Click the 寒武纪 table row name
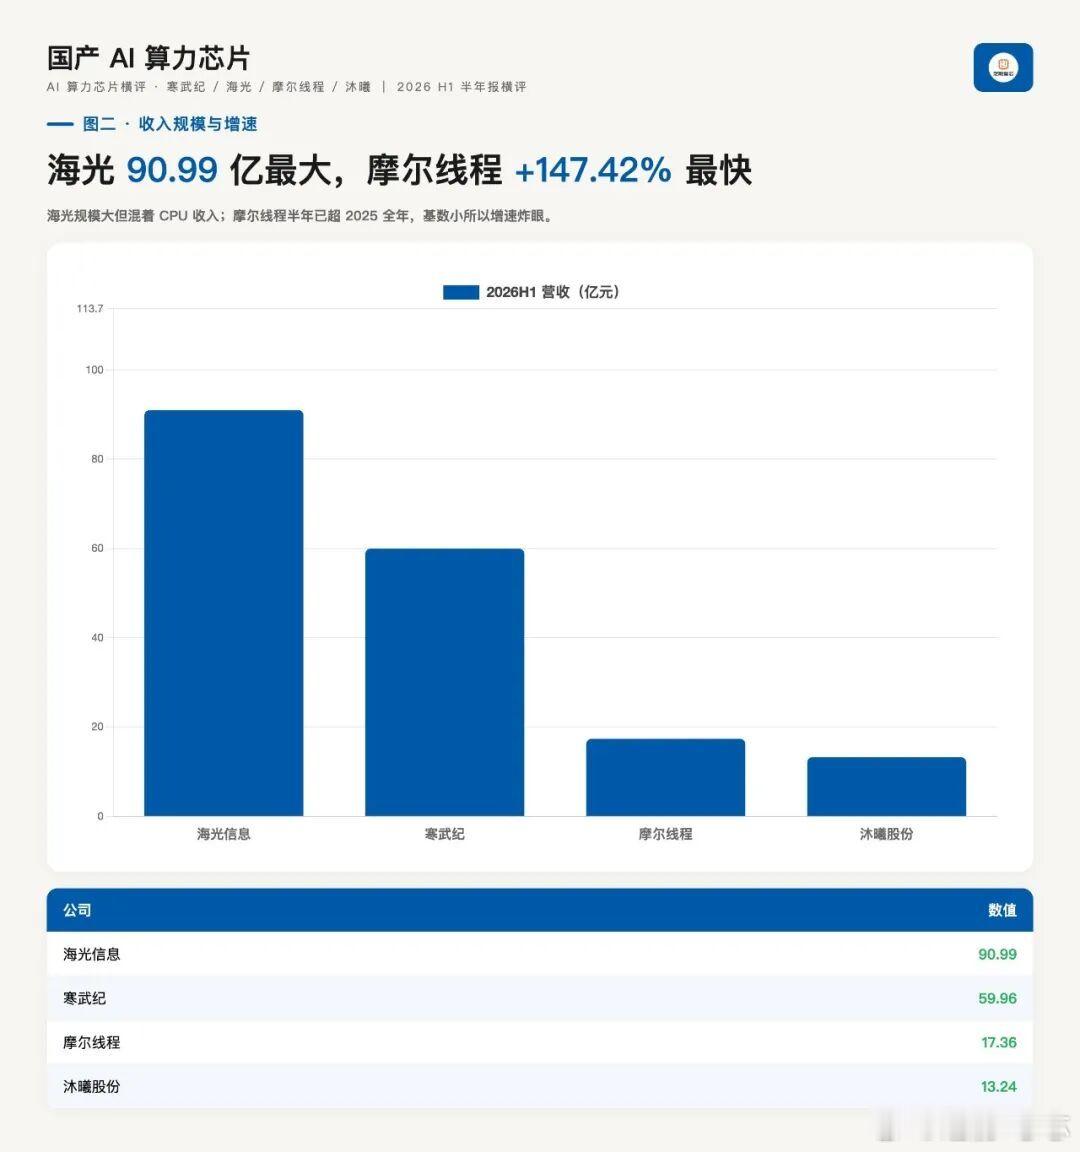 (x=84, y=998)
